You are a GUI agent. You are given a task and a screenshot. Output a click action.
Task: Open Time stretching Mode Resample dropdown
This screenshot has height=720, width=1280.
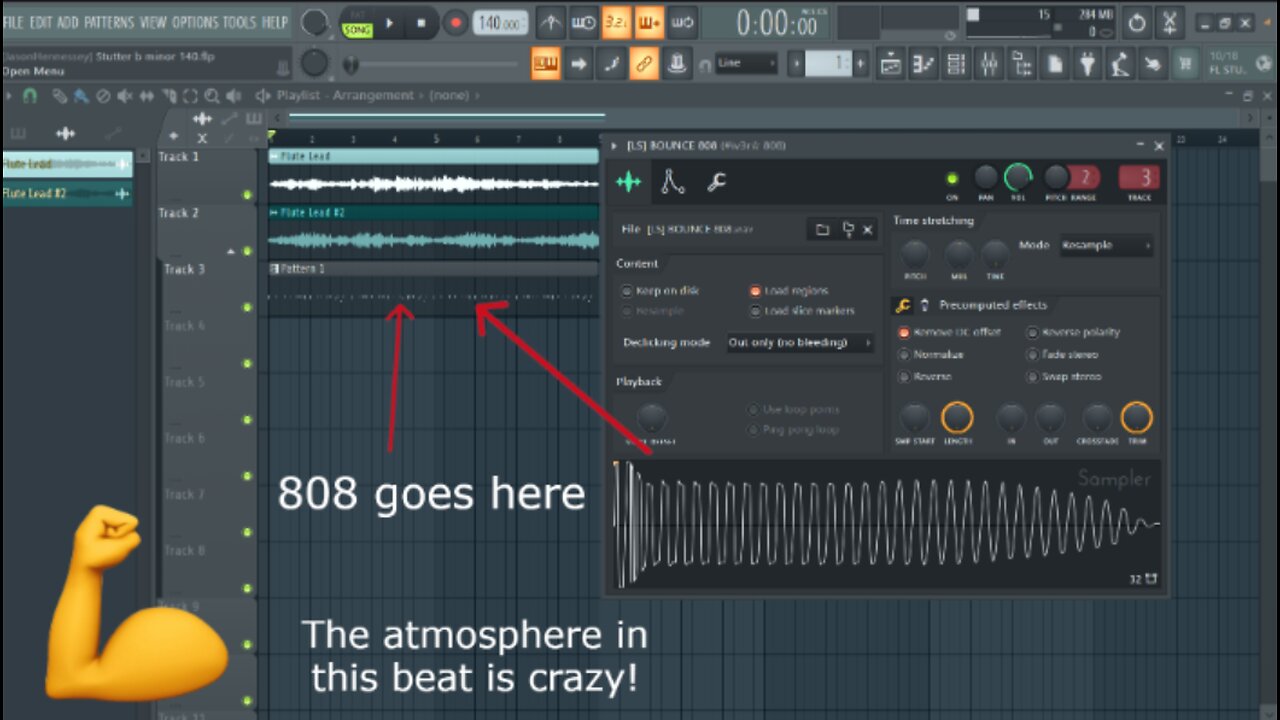point(1106,245)
